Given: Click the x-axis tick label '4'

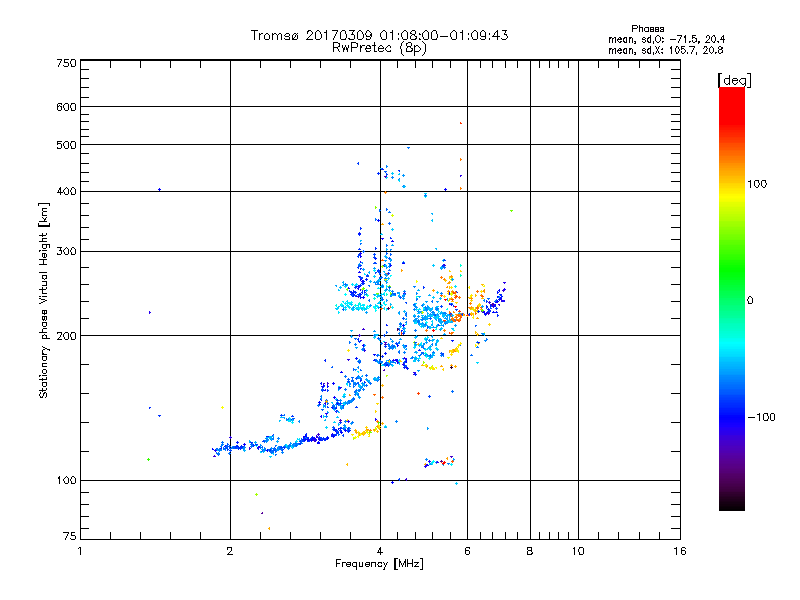Looking at the screenshot, I should 380,551.
